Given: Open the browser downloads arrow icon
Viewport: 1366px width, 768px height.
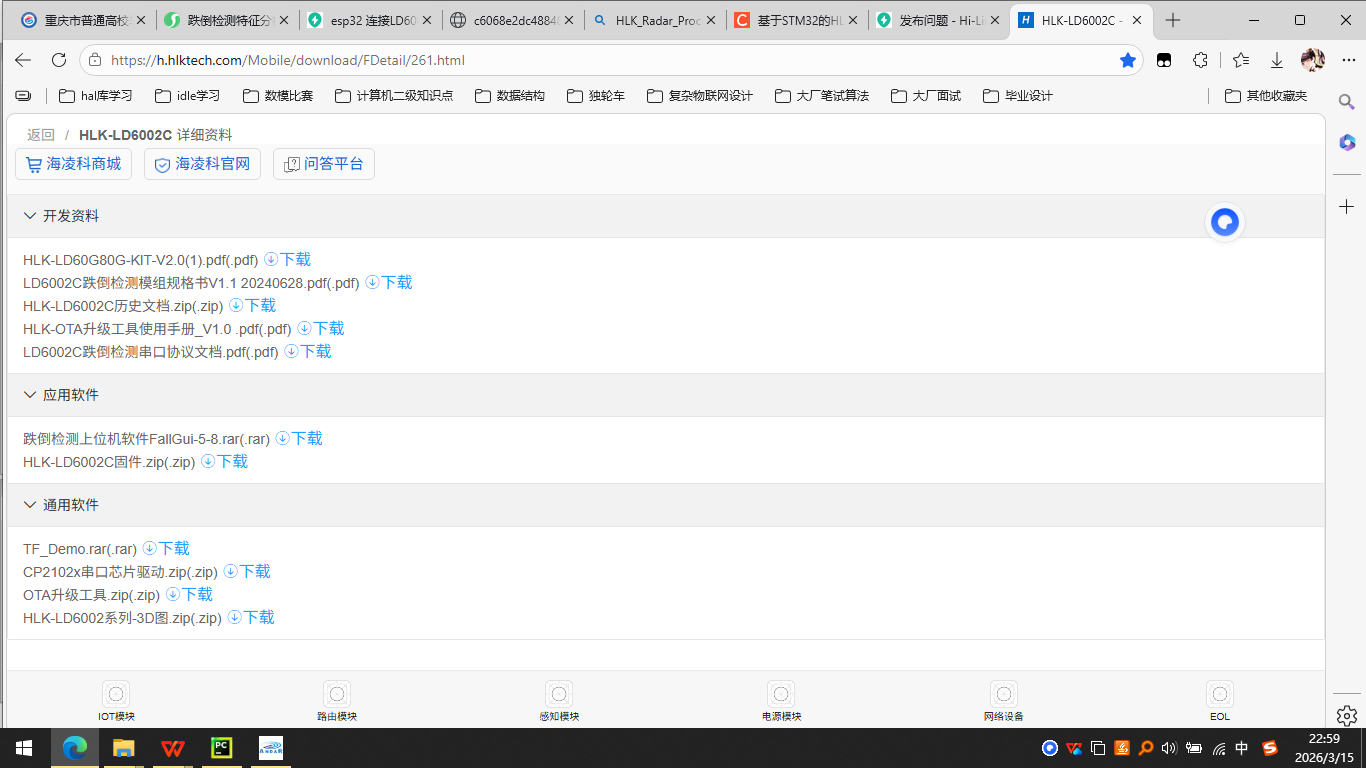Looking at the screenshot, I should (x=1277, y=60).
